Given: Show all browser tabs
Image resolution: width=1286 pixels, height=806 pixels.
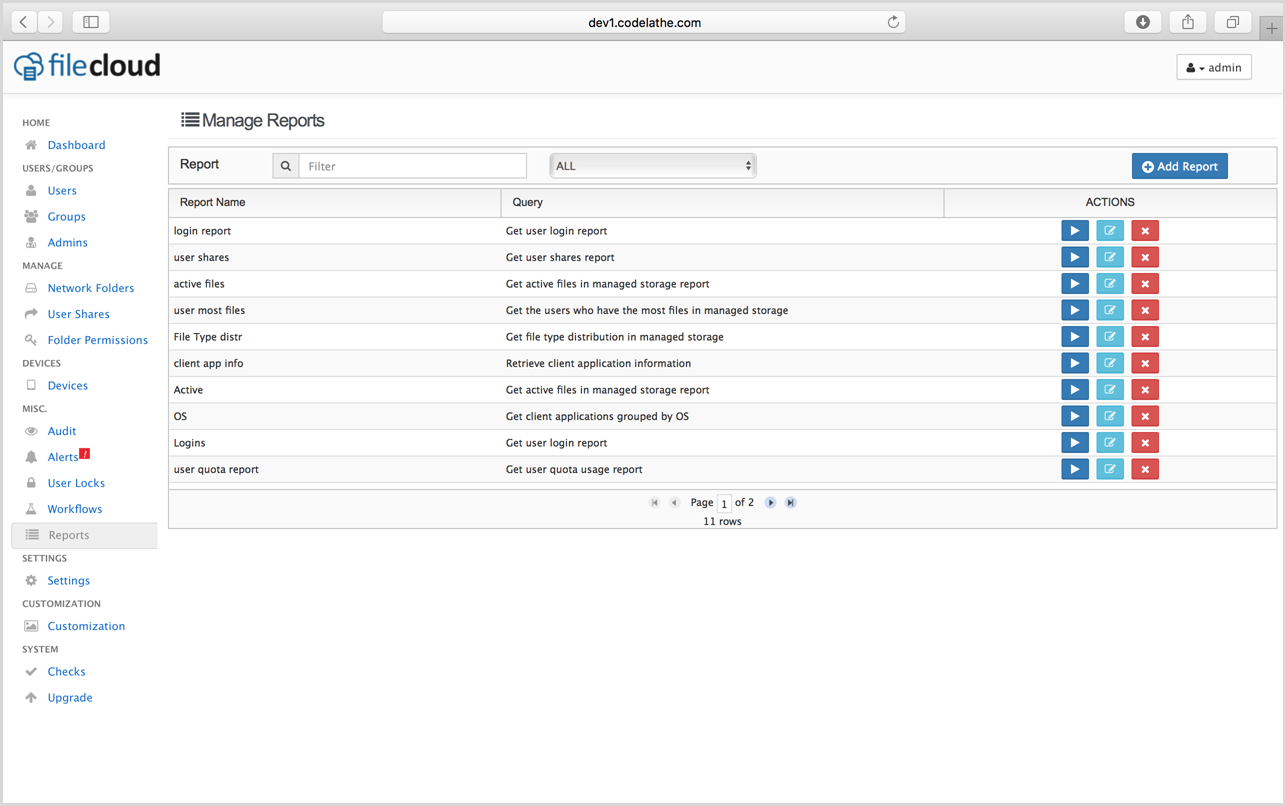Looking at the screenshot, I should (1233, 22).
